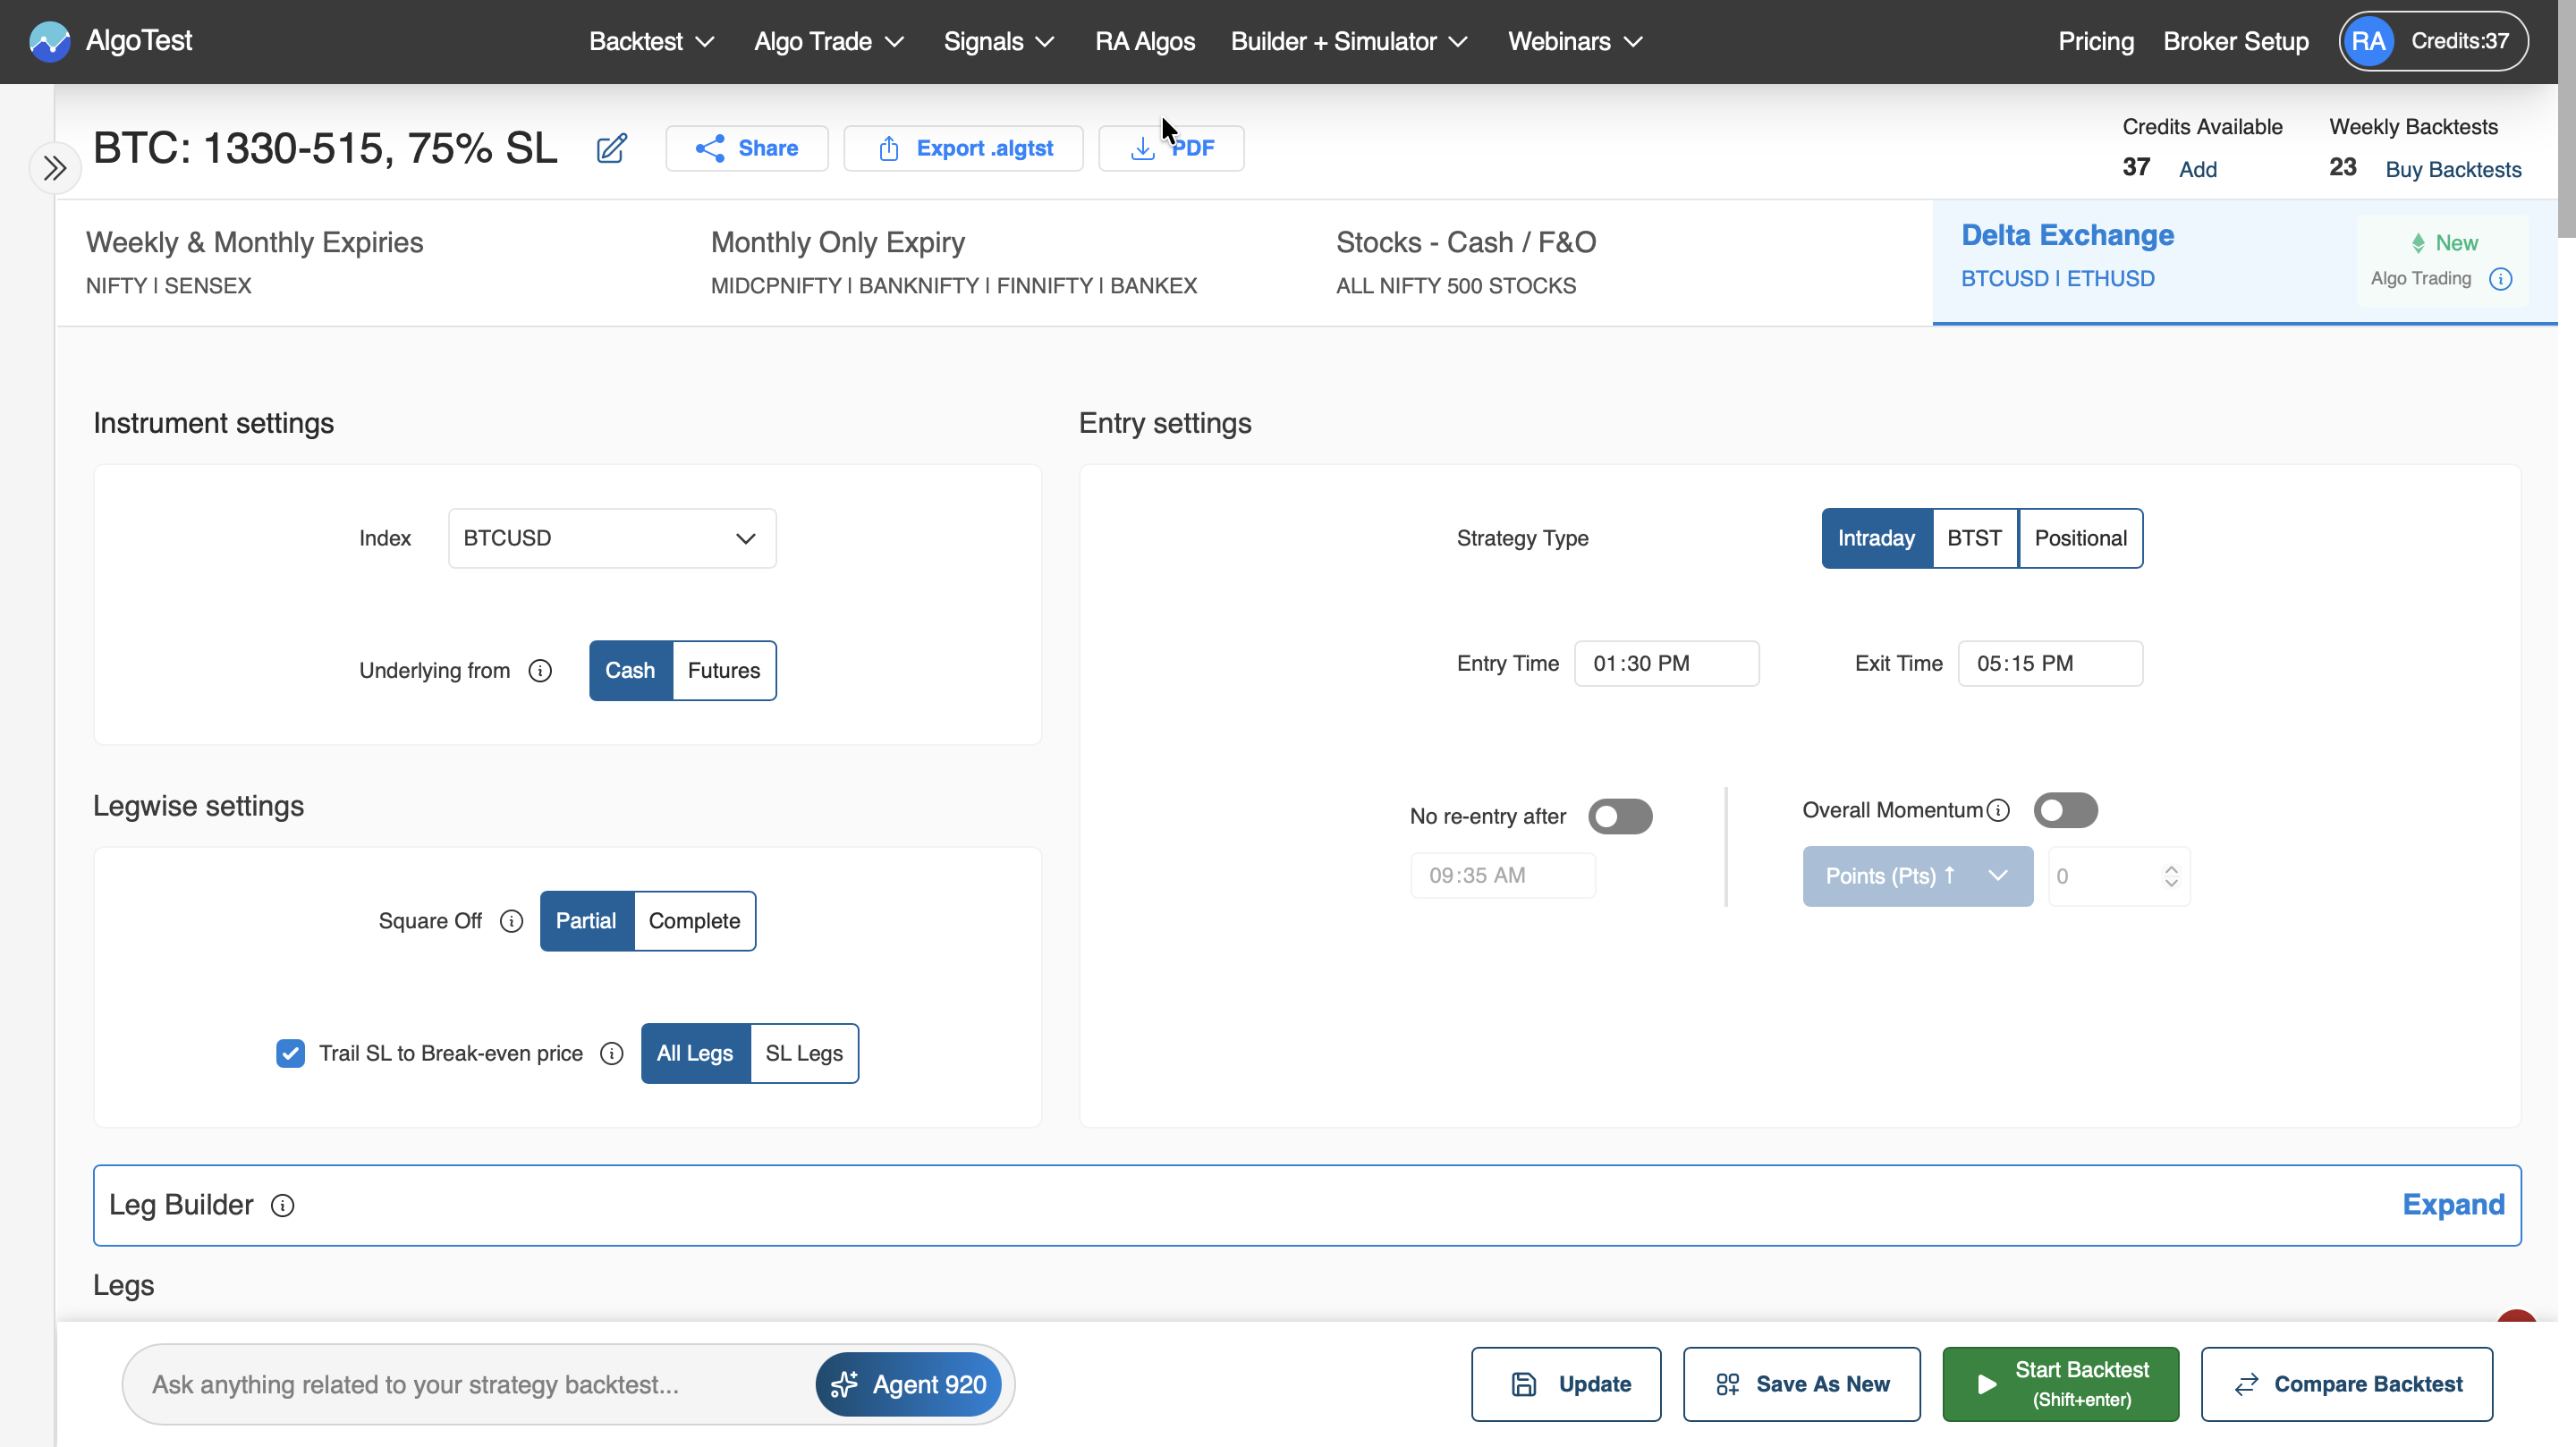The image size is (2576, 1447).
Task: Click the Buy Backtests link
Action: (x=2453, y=170)
